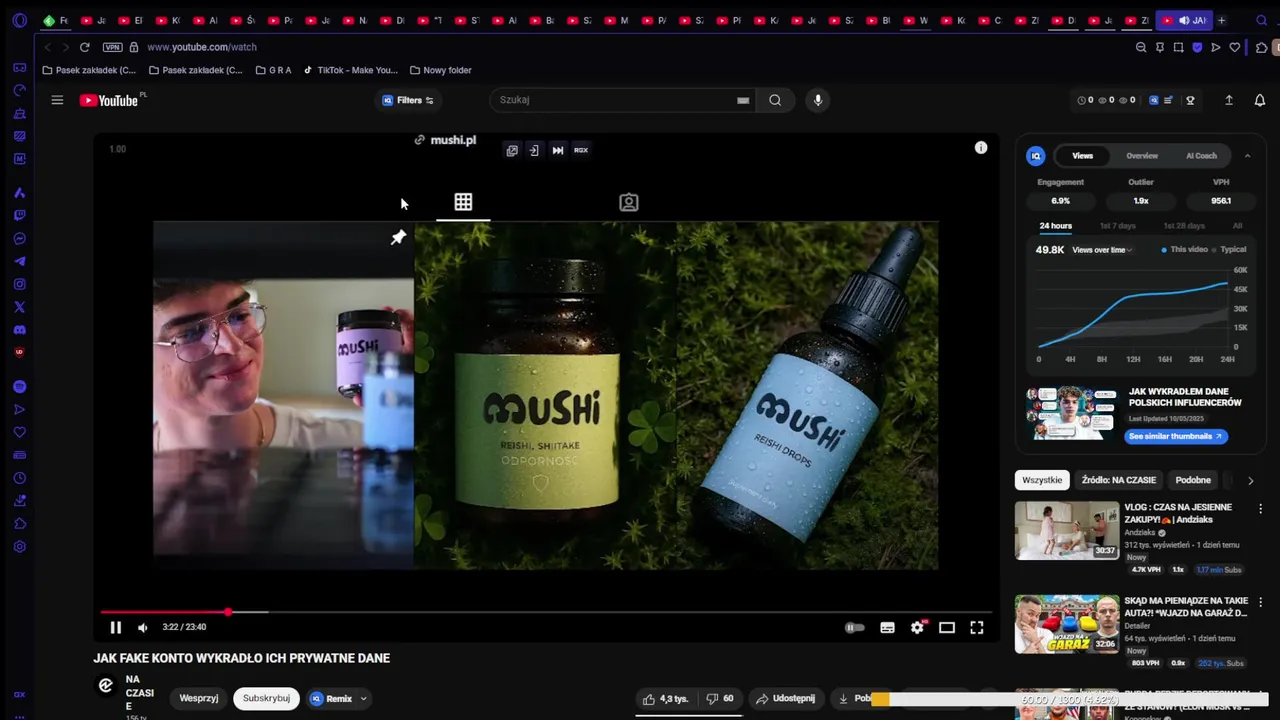Open a new browser tab with plus
This screenshot has height=720, width=1280.
tap(1222, 20)
